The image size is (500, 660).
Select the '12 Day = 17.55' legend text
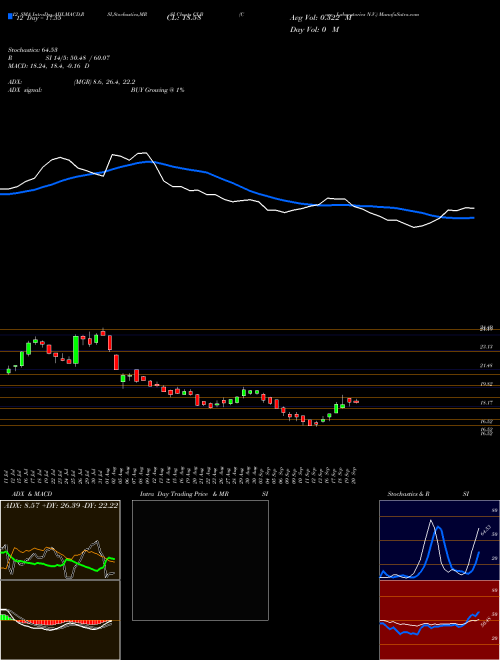[x=39, y=18]
